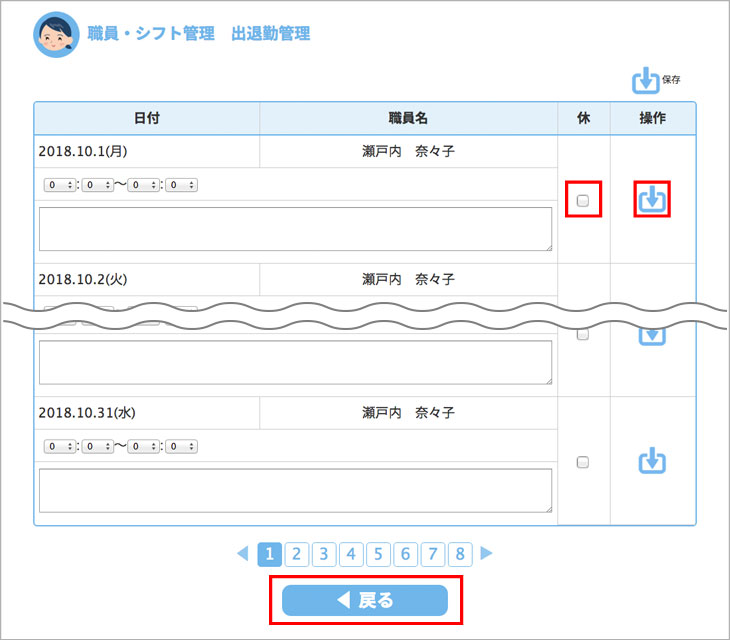This screenshot has height=640, width=730.
Task: Tick the day-off checkbox for 2018.10.2
Action: [x=583, y=335]
